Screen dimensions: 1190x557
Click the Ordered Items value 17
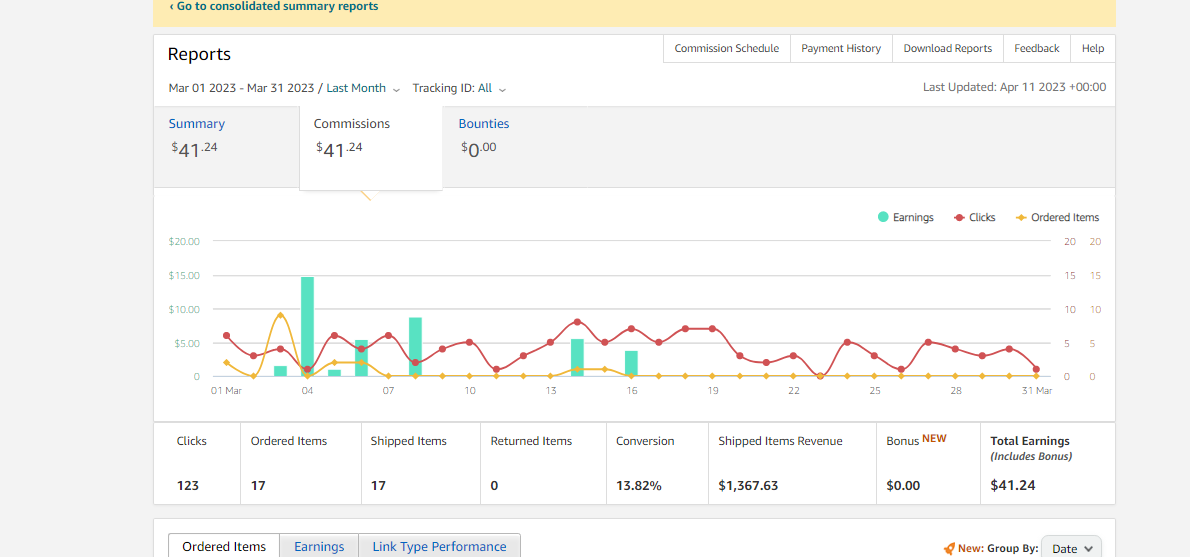coord(258,486)
